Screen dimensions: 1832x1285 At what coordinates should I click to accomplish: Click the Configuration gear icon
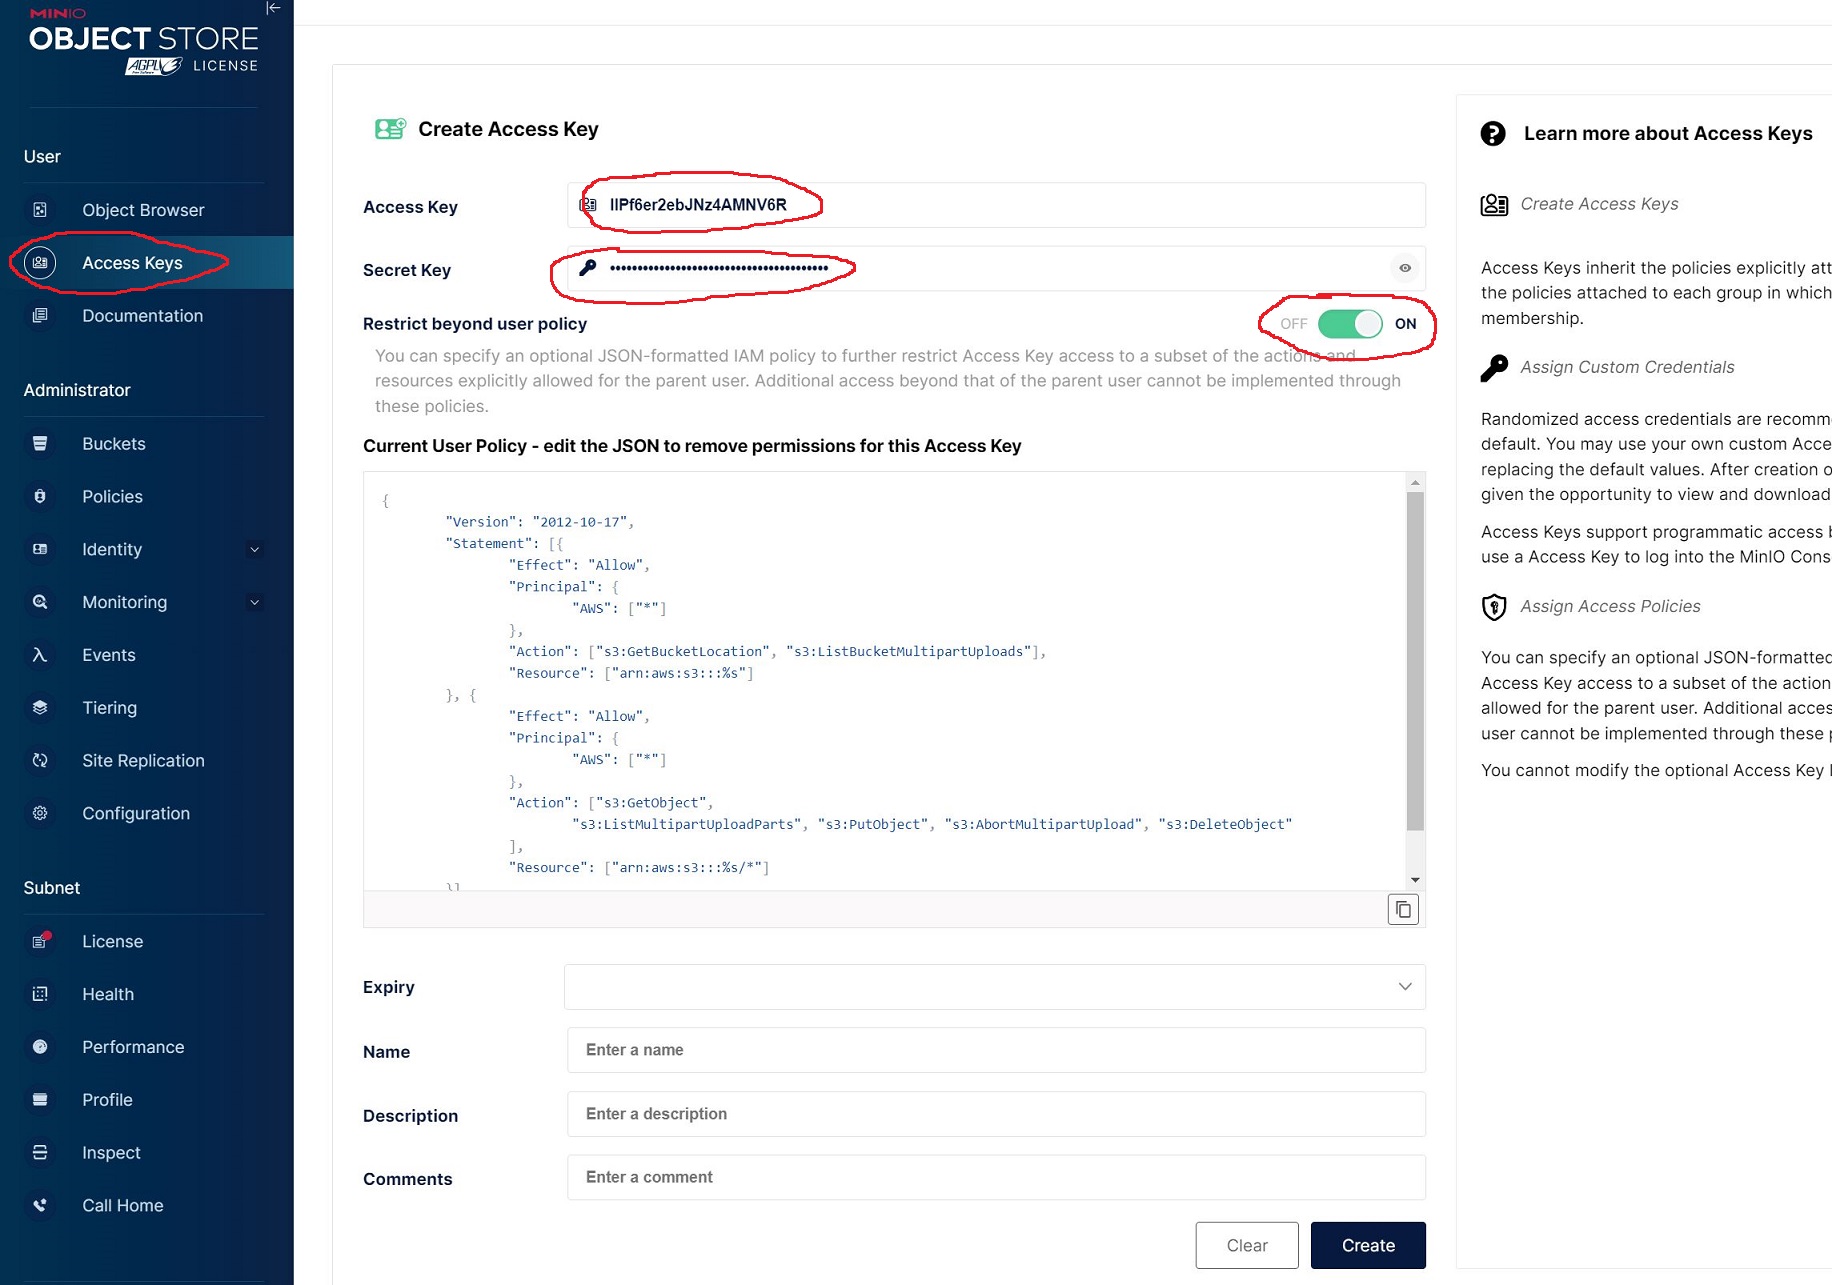click(x=40, y=814)
